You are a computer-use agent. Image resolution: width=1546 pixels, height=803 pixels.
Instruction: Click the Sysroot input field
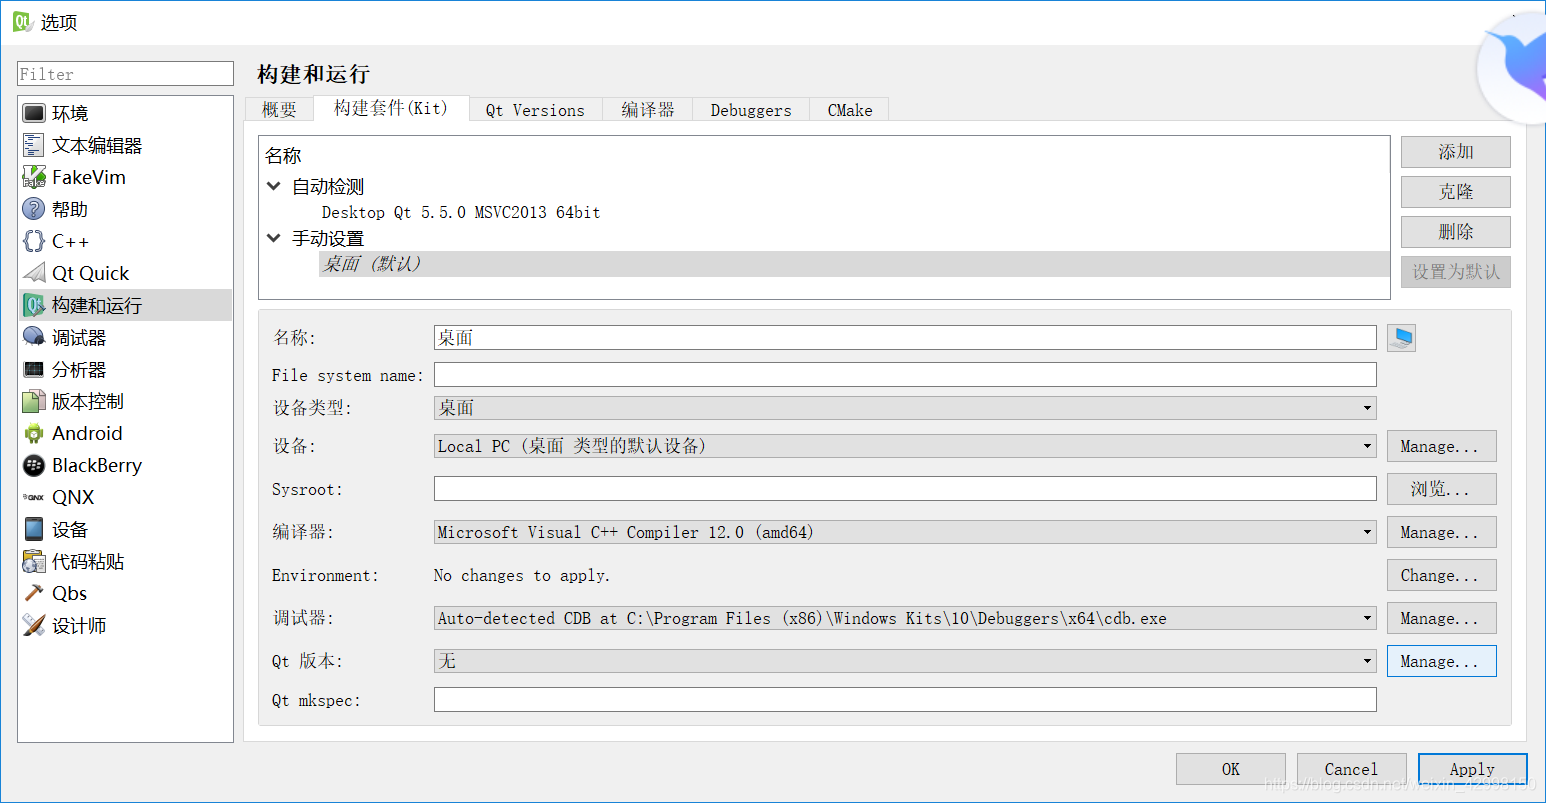click(905, 489)
